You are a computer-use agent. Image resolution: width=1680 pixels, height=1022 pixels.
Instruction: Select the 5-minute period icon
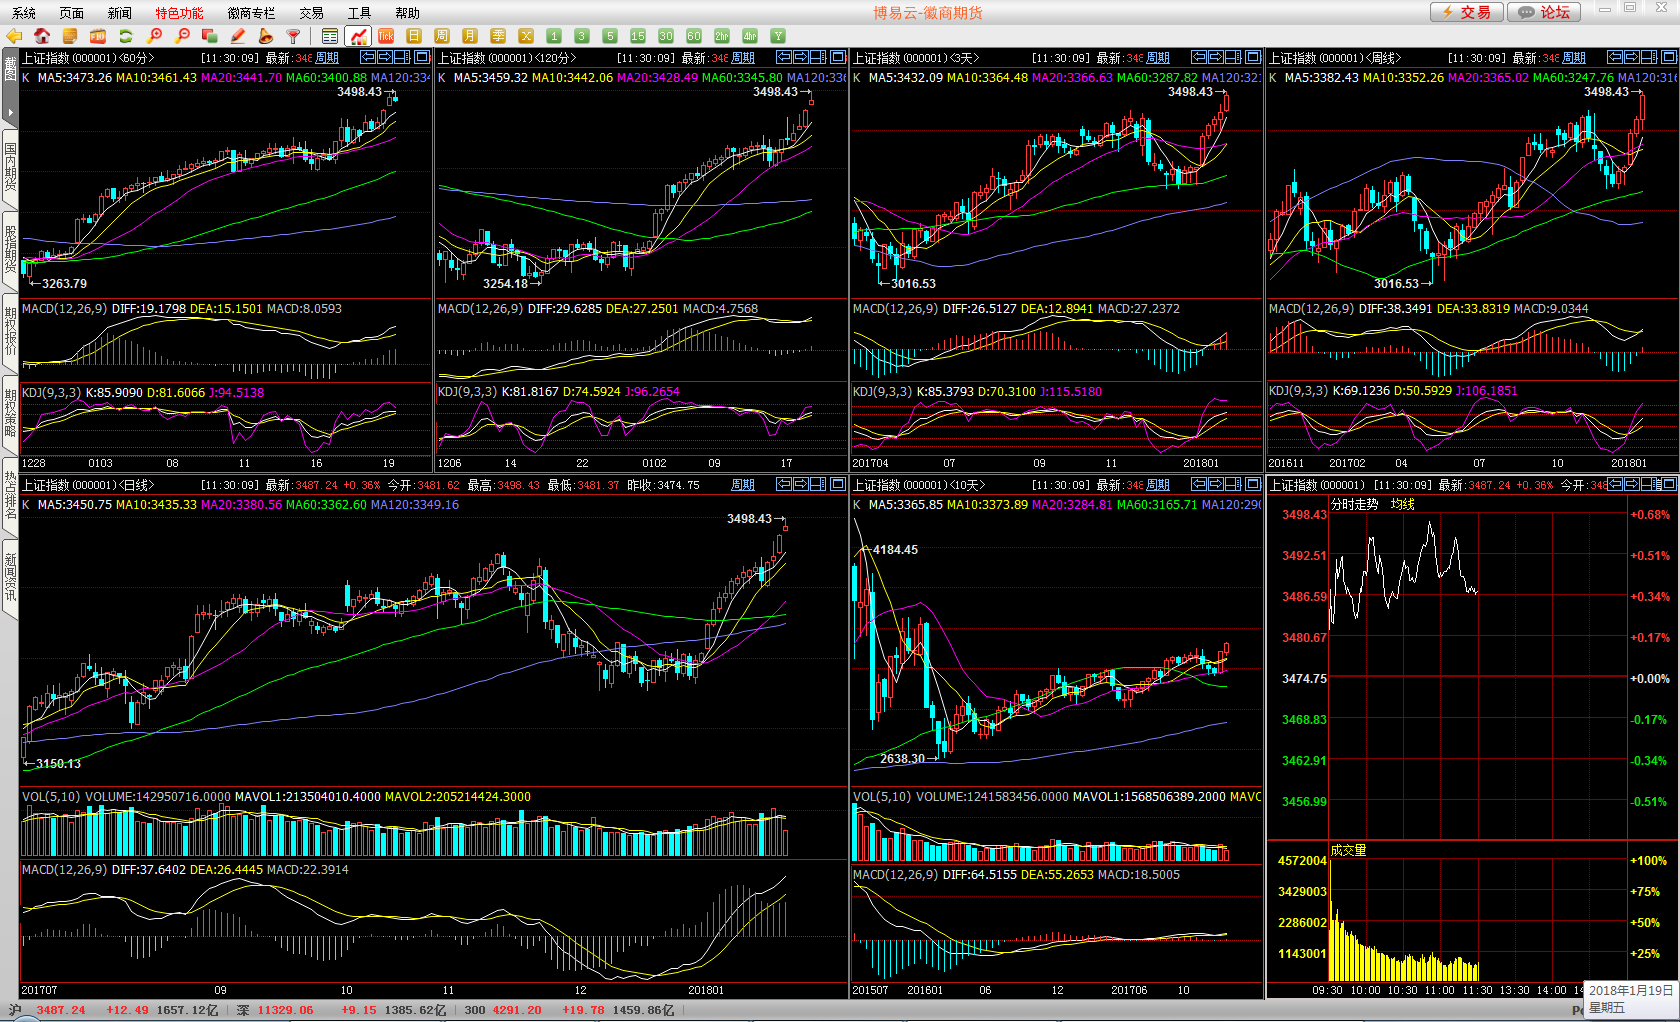coord(610,36)
